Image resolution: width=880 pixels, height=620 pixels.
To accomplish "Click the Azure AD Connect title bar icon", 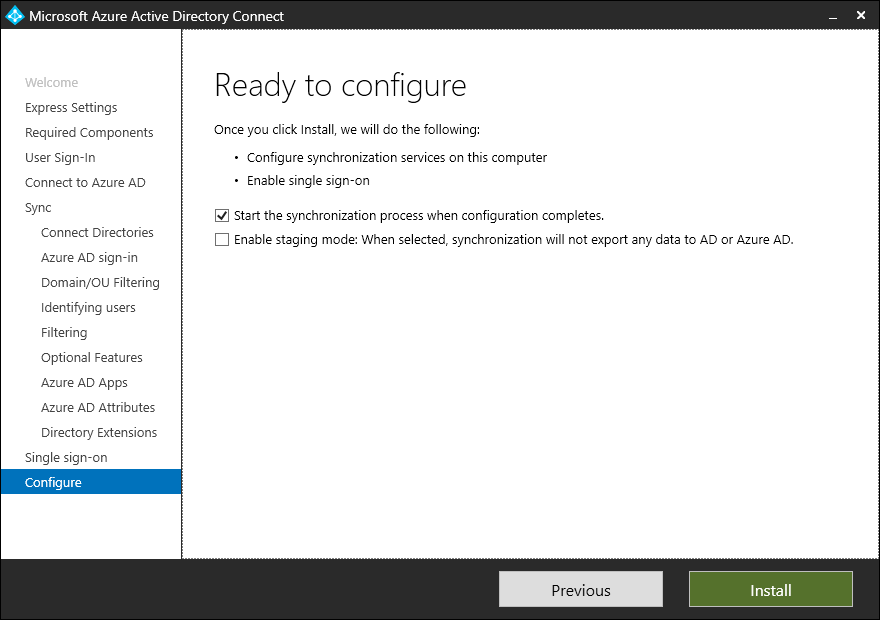I will (14, 16).
